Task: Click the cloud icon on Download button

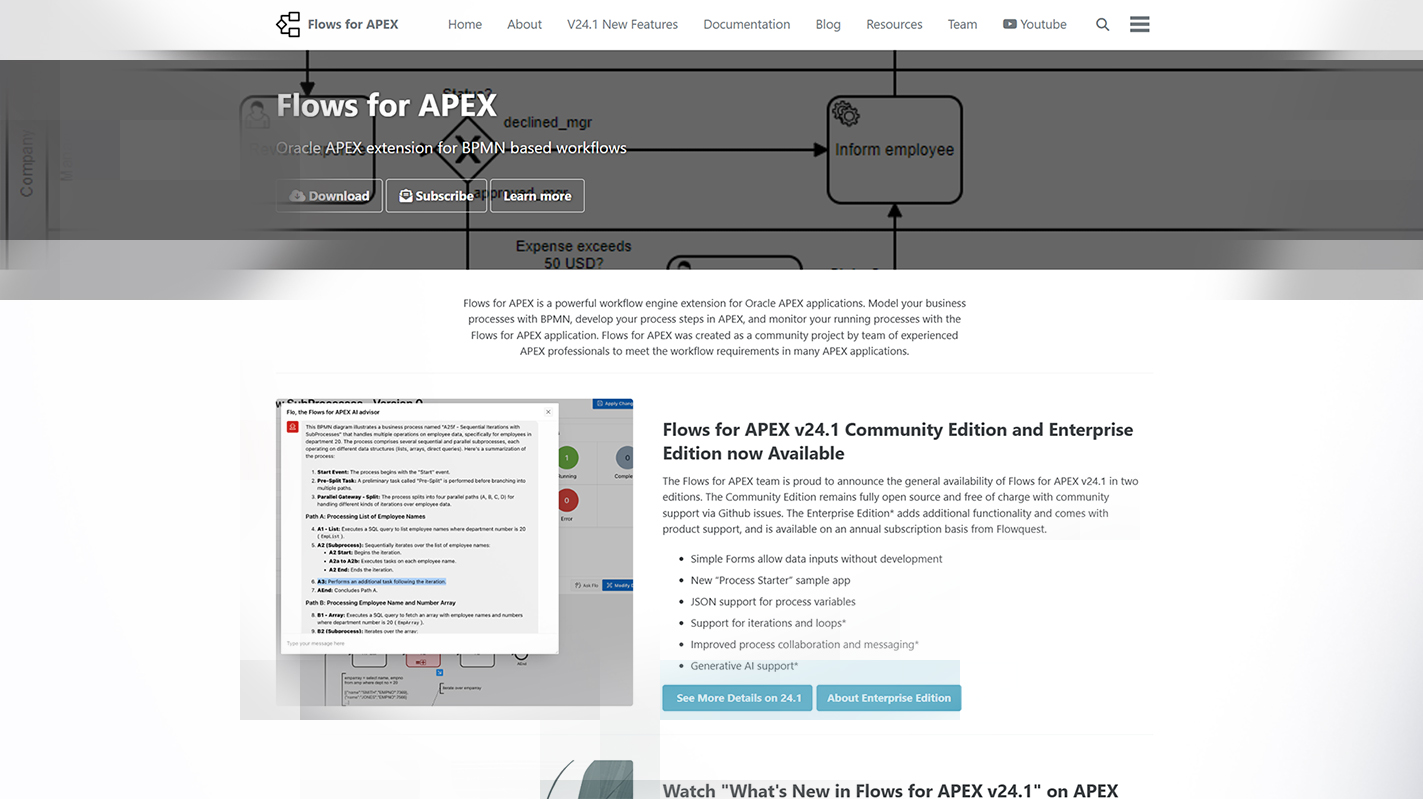Action: point(297,196)
